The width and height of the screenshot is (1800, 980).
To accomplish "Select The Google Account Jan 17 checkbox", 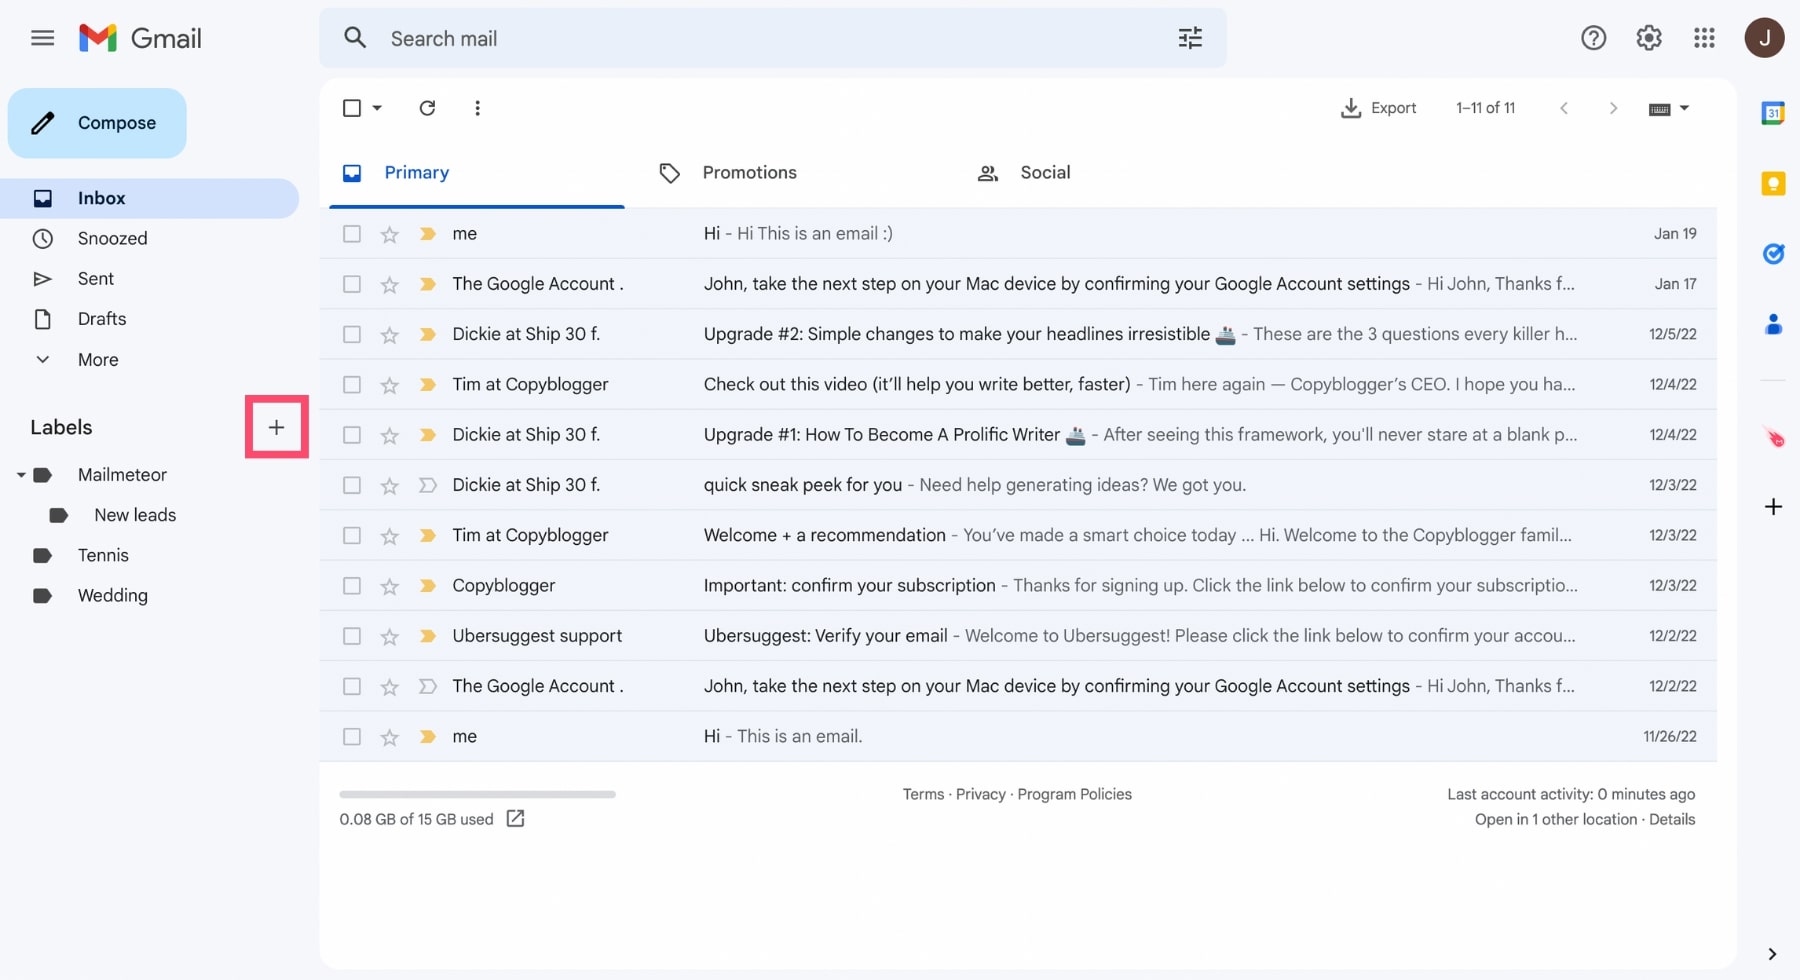I will (352, 284).
